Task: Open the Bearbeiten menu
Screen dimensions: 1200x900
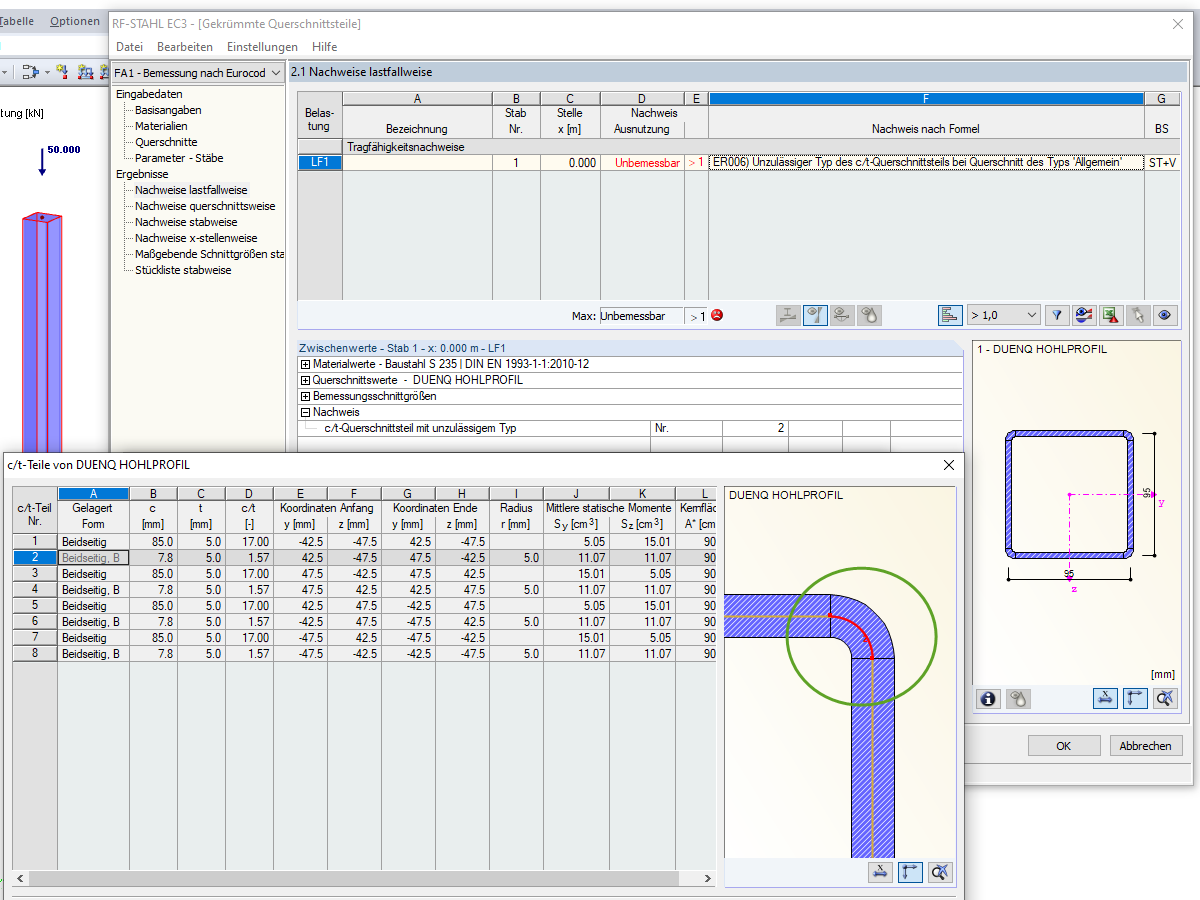Action: tap(184, 47)
